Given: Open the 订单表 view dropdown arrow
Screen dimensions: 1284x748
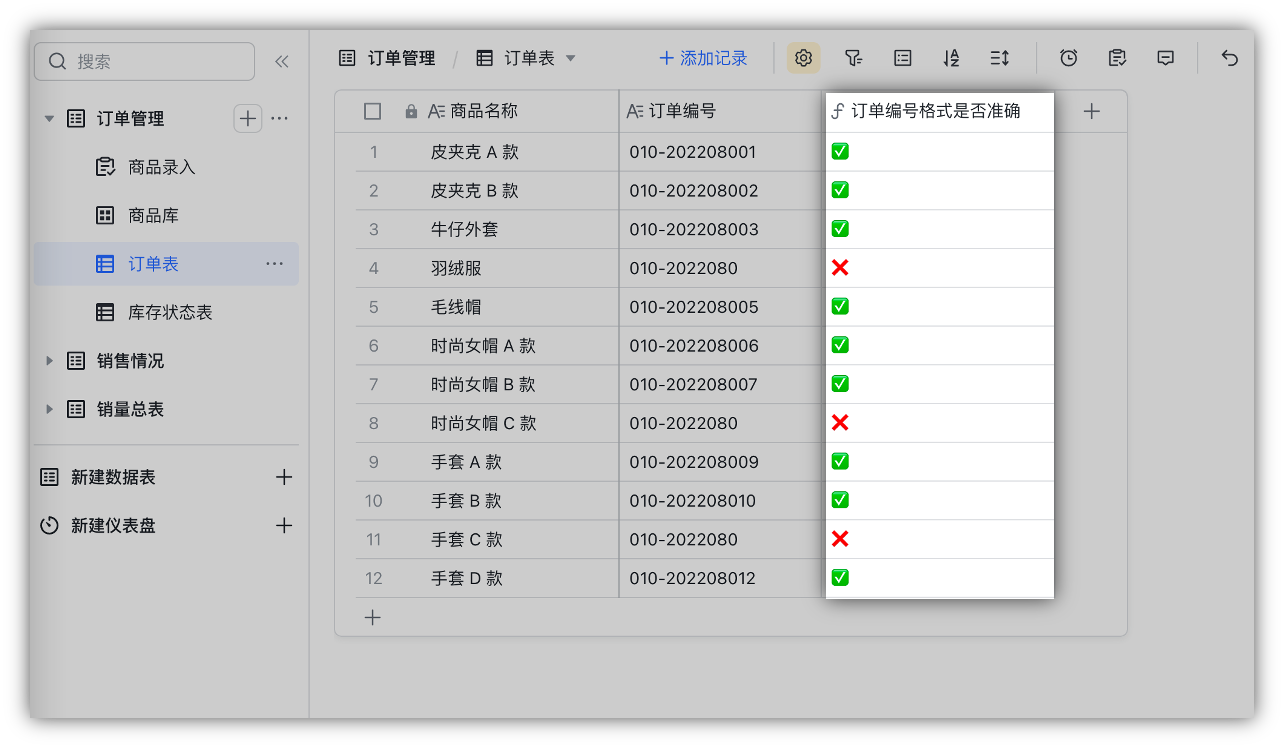Looking at the screenshot, I should (571, 58).
